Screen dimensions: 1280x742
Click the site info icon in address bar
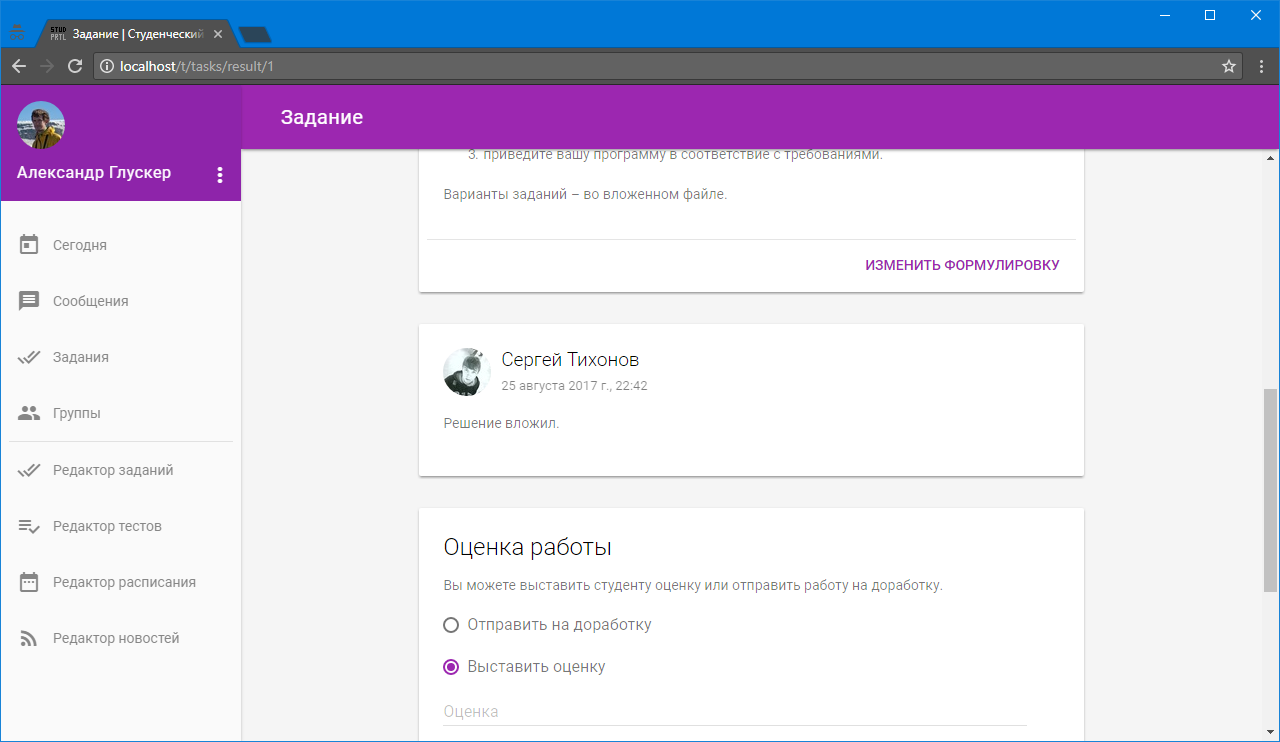coord(106,67)
